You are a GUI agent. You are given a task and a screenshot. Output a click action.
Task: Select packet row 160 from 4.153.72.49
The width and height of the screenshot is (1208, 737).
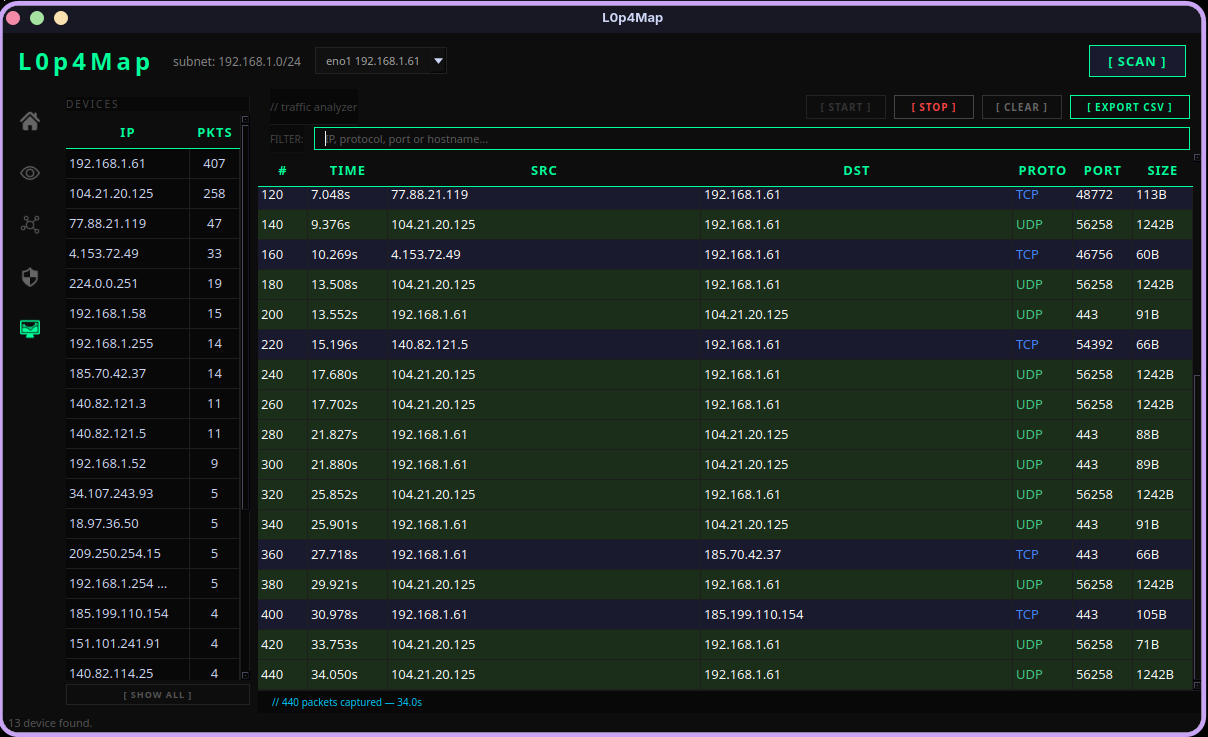click(725, 254)
